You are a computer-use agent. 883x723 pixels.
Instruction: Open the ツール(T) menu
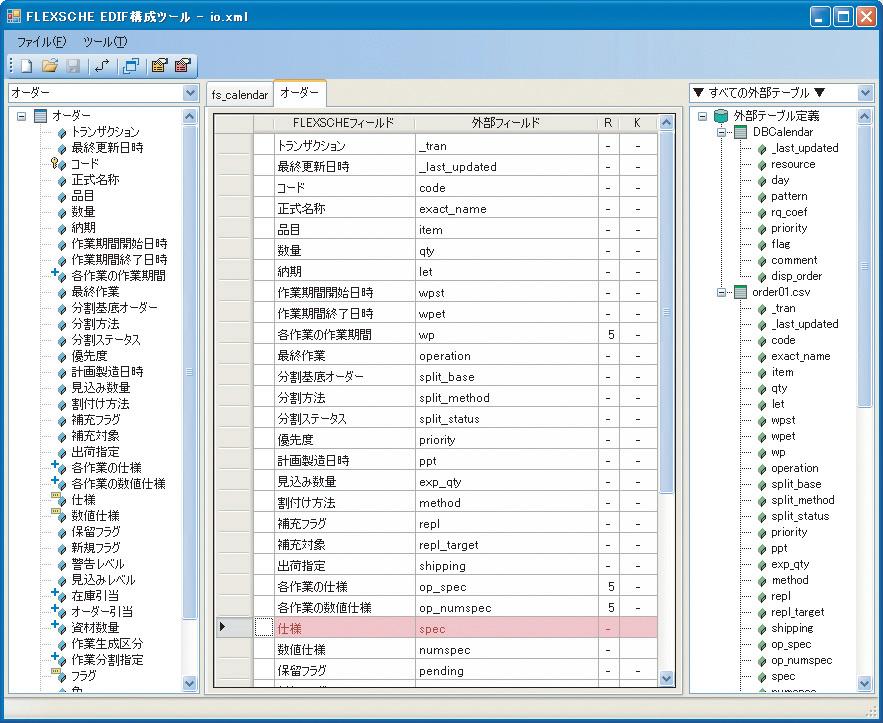tap(105, 42)
